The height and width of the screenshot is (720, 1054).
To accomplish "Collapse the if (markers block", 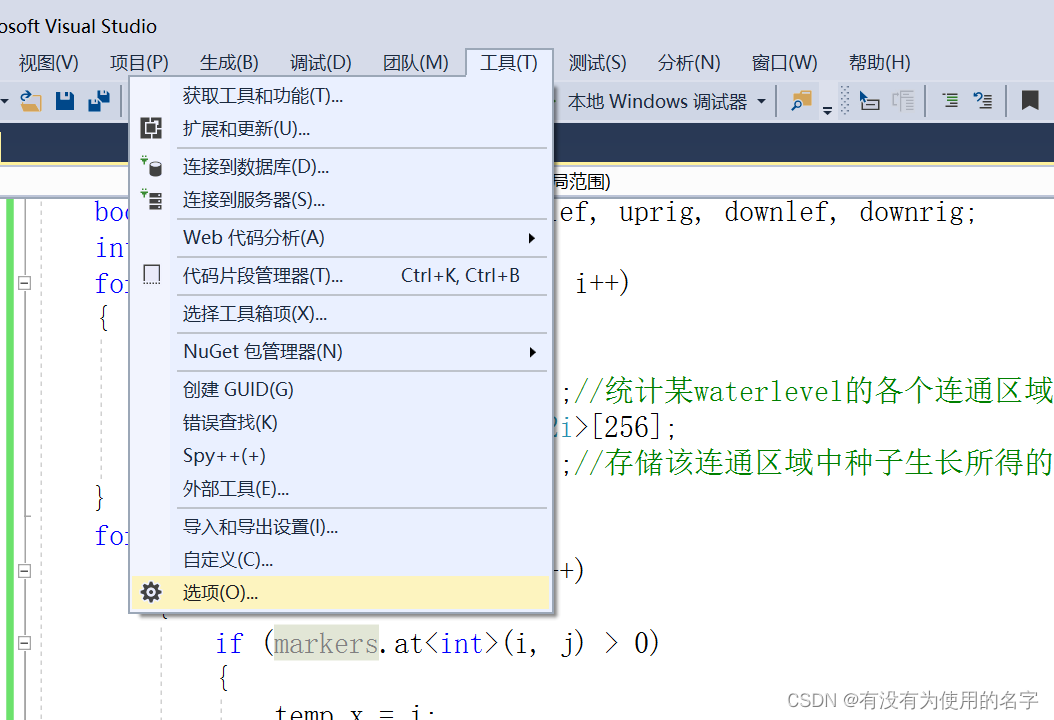I will click(24, 643).
